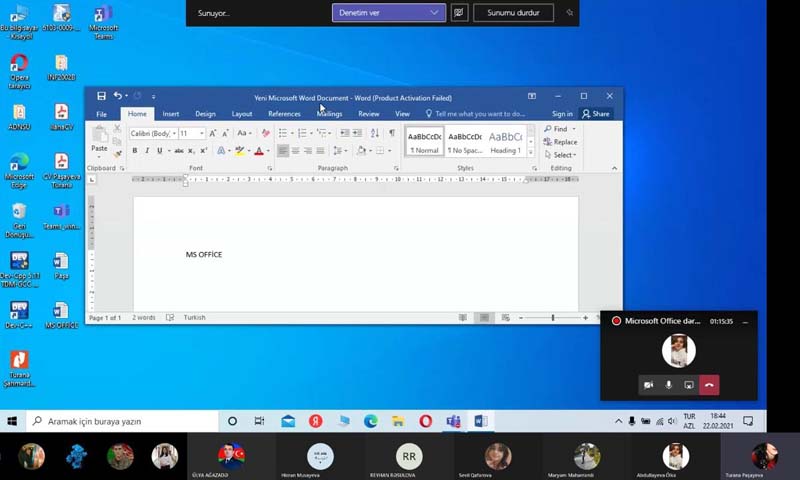Image resolution: width=800 pixels, height=480 pixels.
Task: Adjust the zoom slider in status bar
Action: (x=553, y=318)
